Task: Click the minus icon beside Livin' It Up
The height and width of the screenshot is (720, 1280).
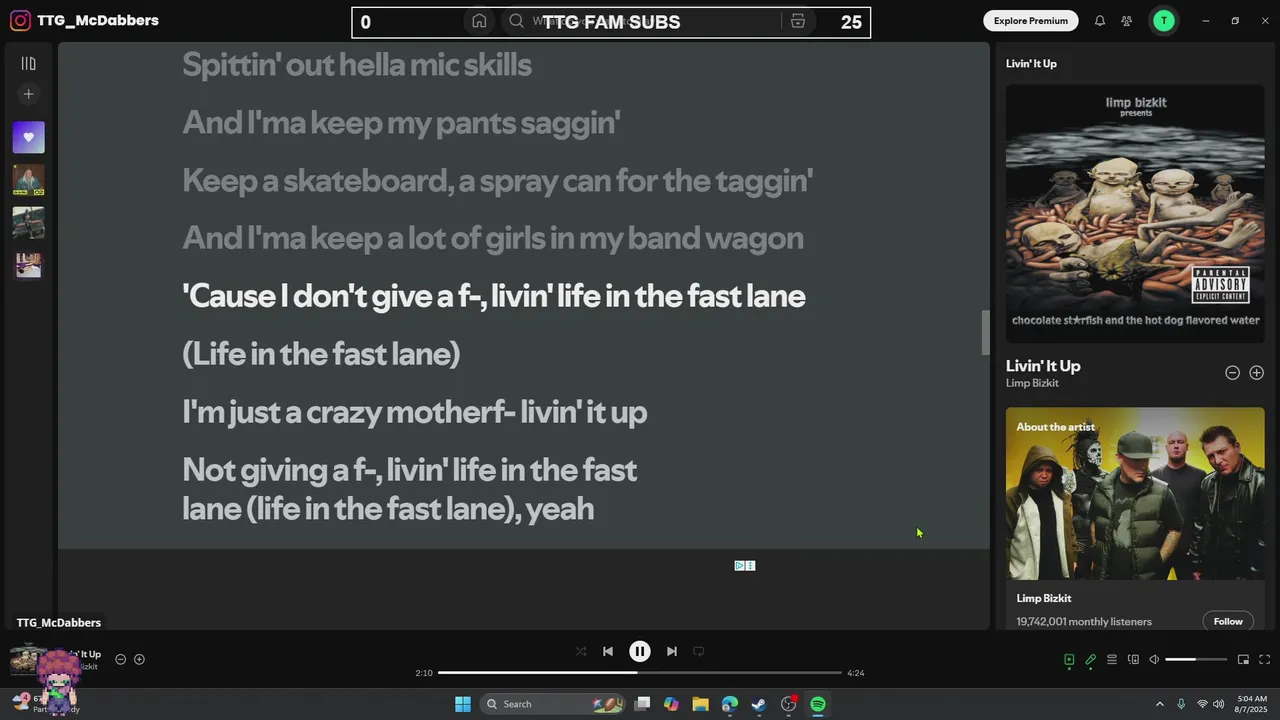Action: point(1232,372)
